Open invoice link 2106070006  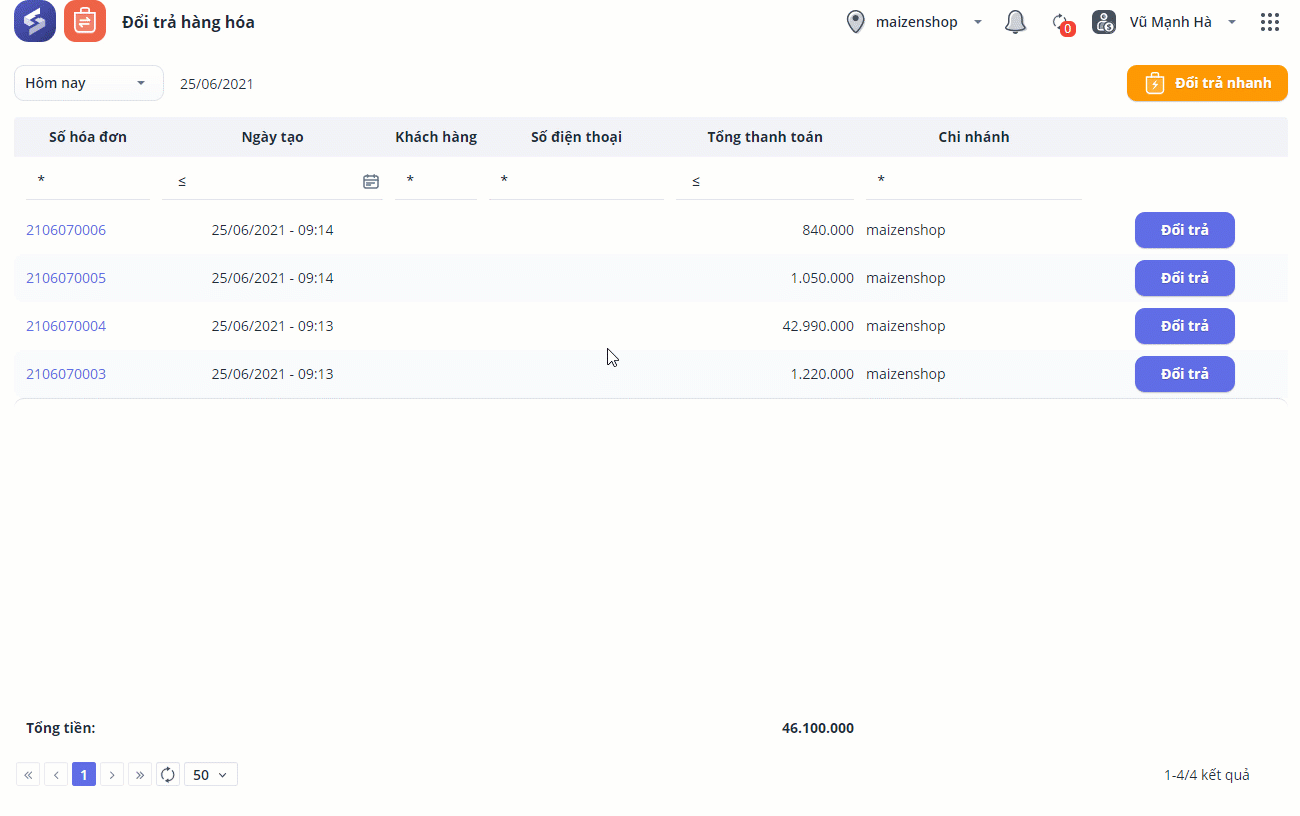point(66,230)
